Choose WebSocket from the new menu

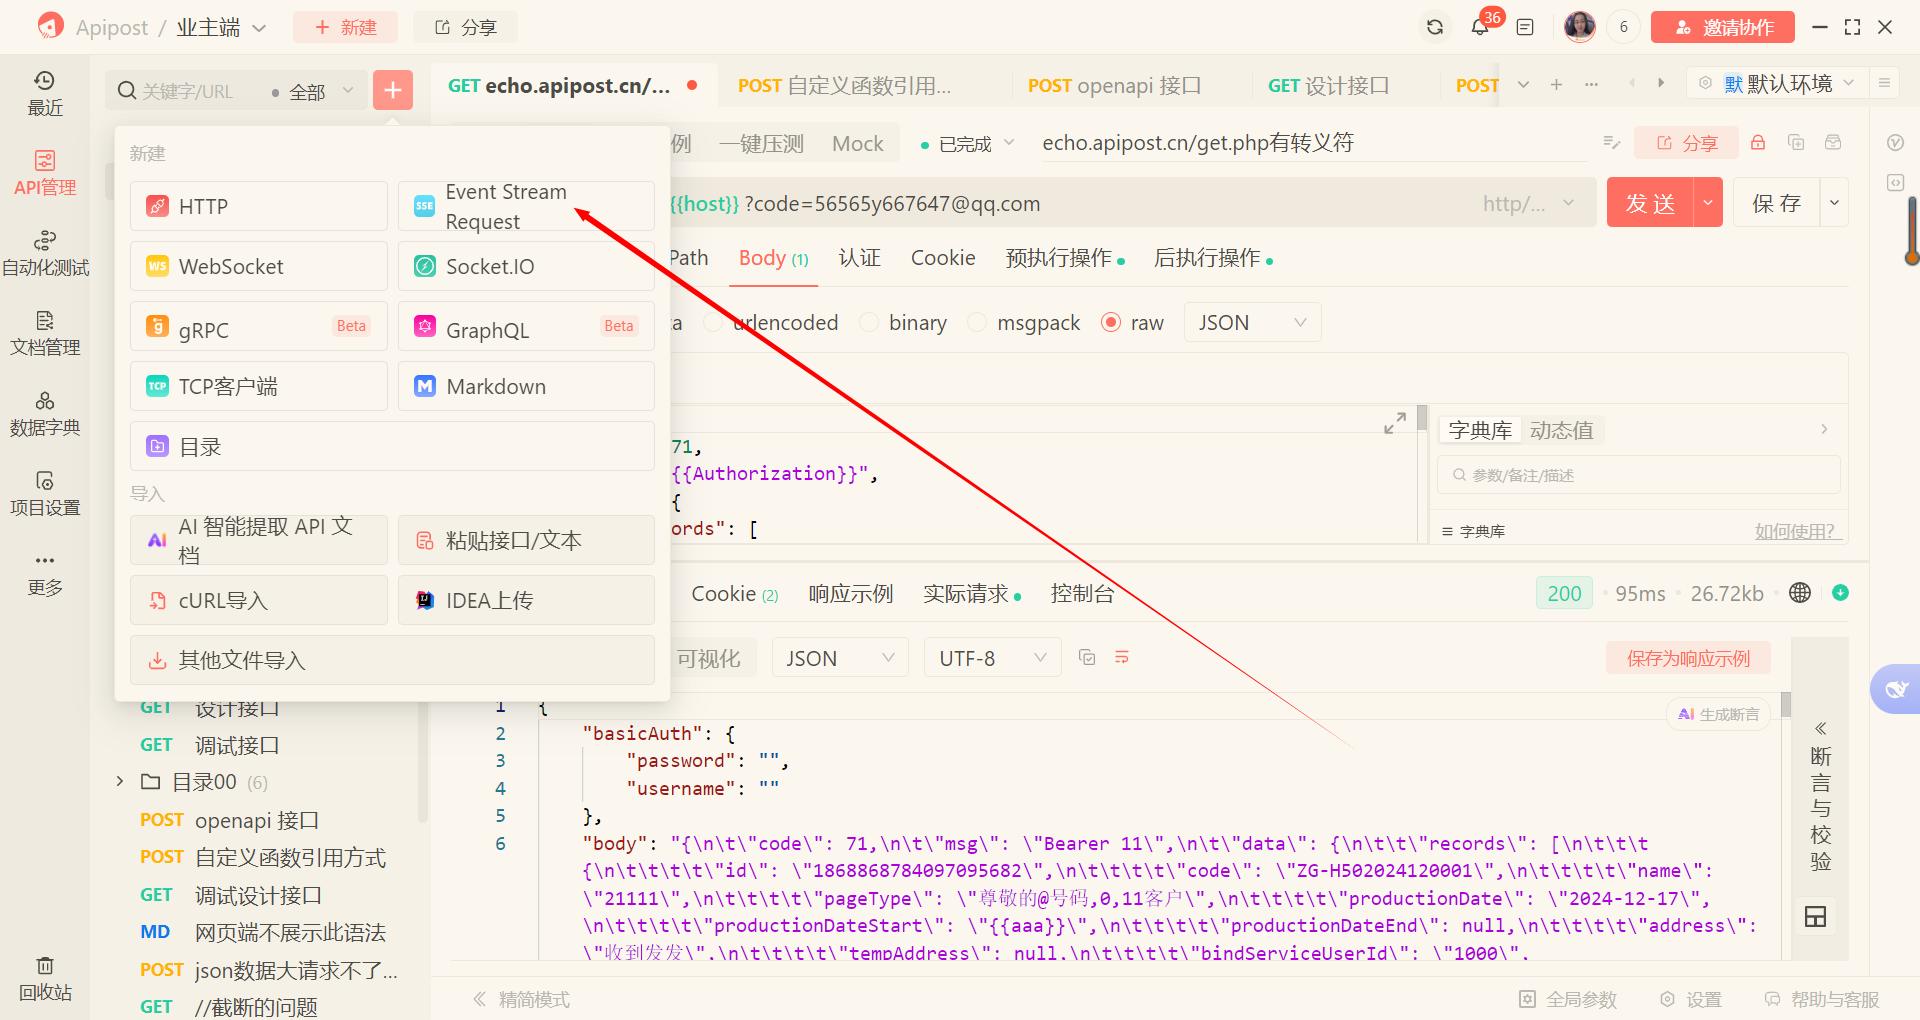click(259, 266)
